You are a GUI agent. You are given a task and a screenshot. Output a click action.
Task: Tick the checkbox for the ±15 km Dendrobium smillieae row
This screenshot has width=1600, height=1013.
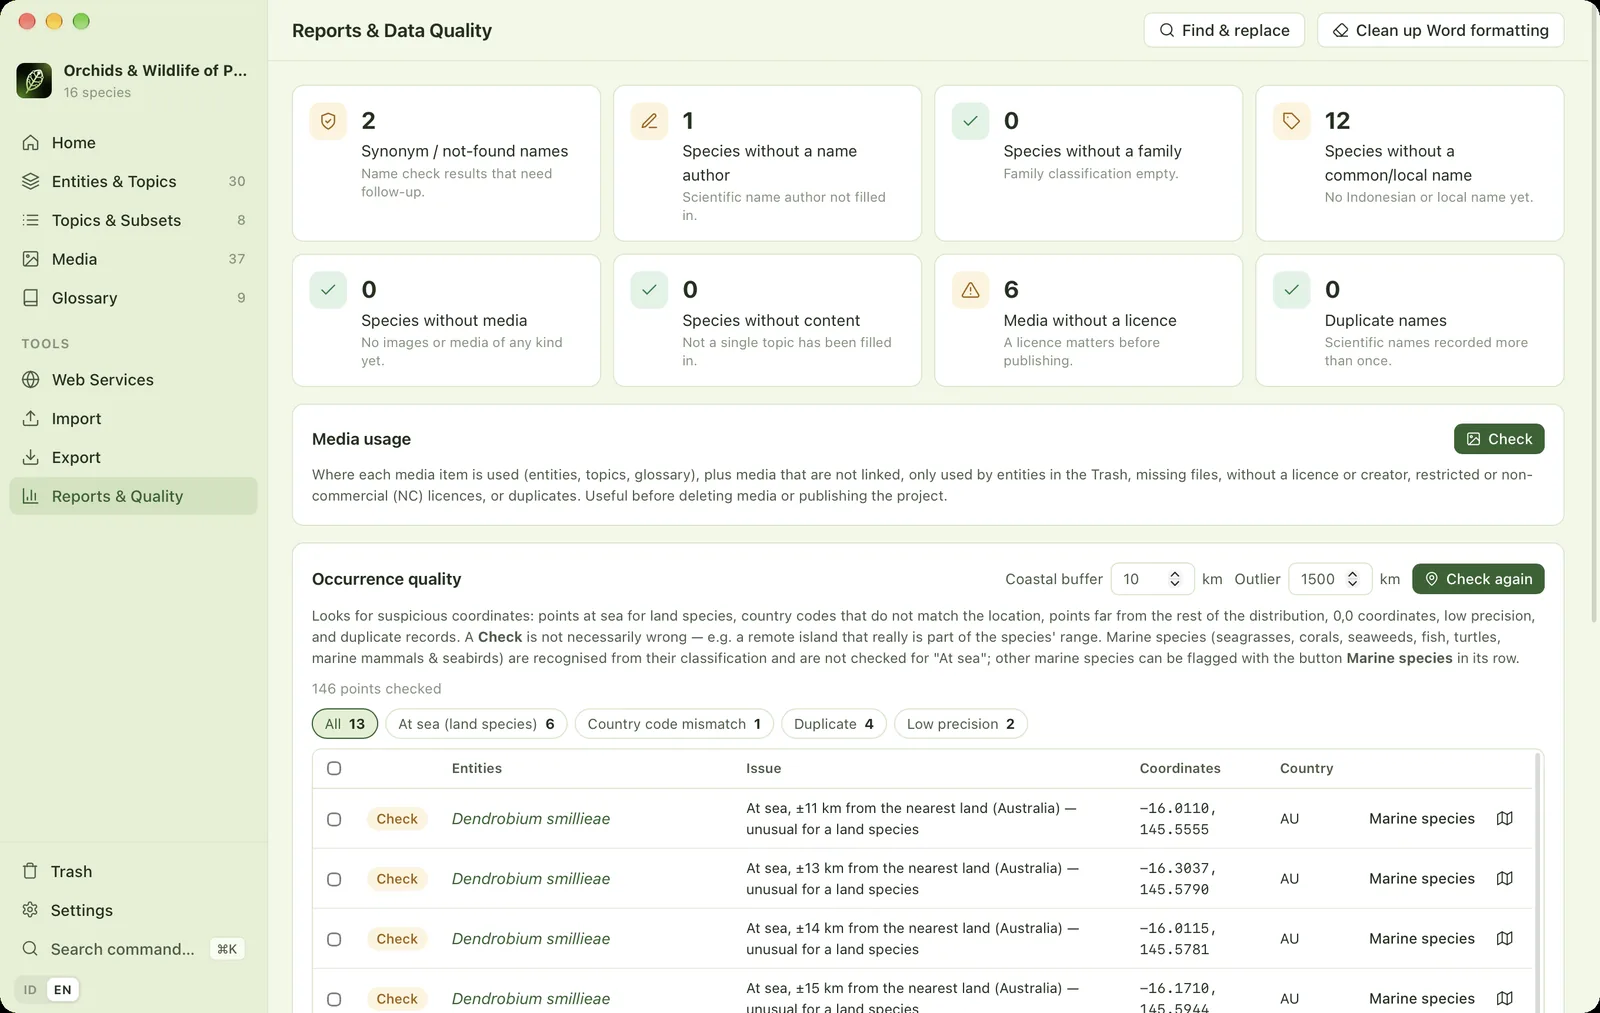point(334,999)
